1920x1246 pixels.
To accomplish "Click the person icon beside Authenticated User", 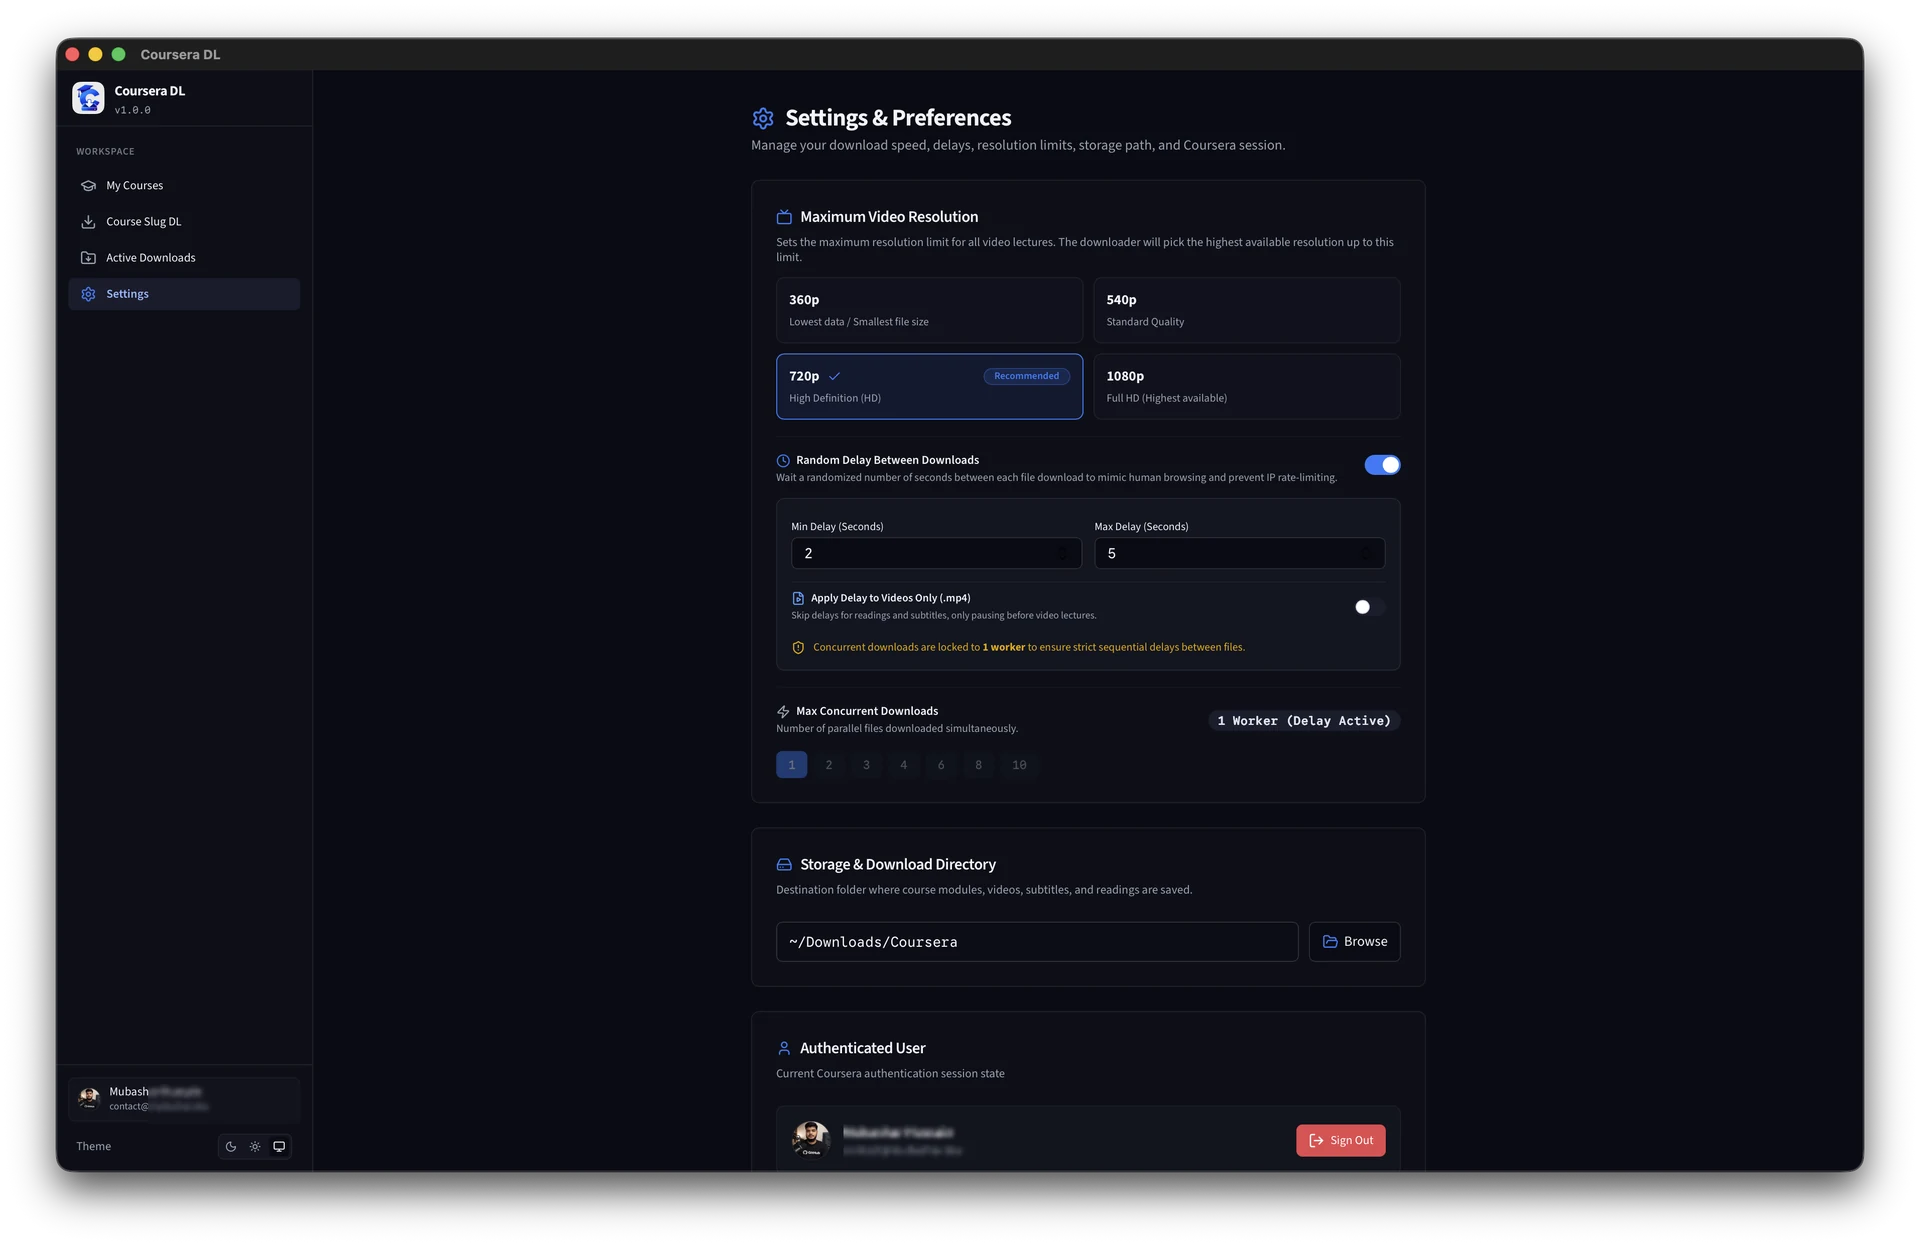I will click(784, 1048).
